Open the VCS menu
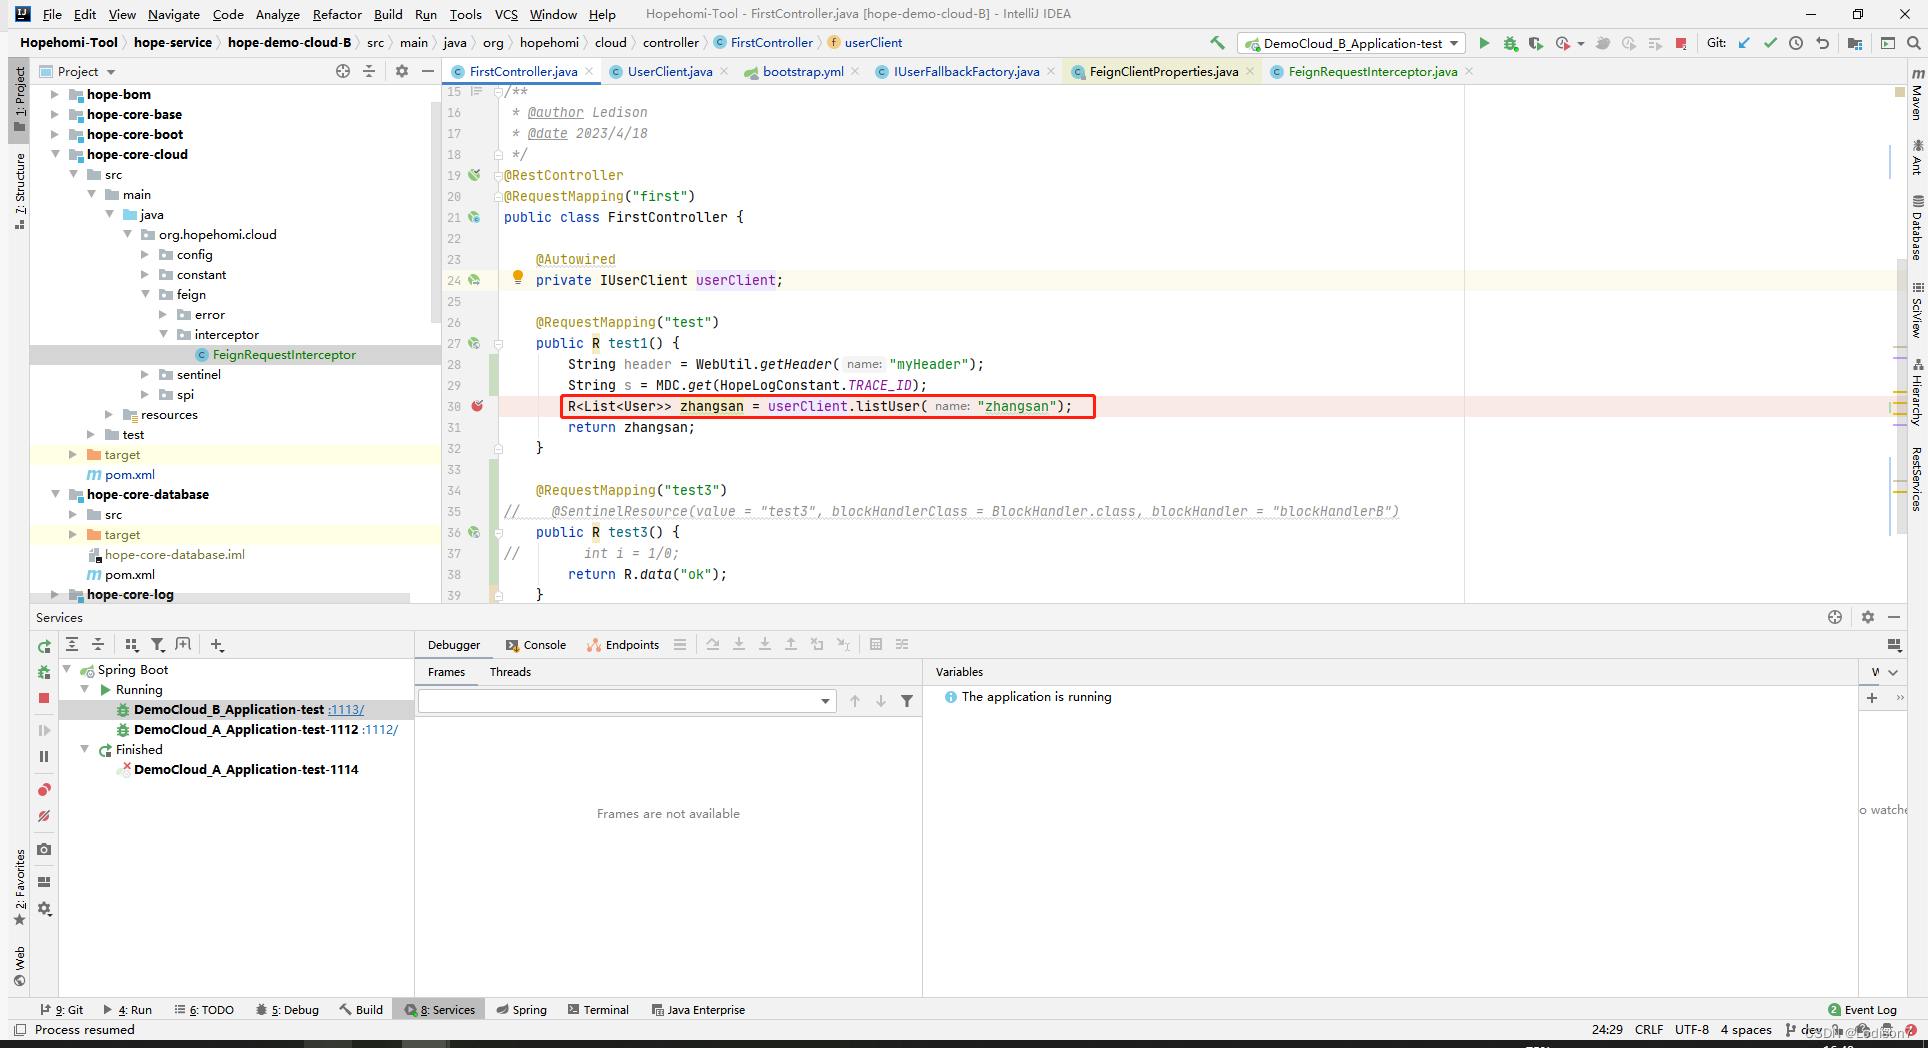Image resolution: width=1928 pixels, height=1048 pixels. tap(506, 14)
